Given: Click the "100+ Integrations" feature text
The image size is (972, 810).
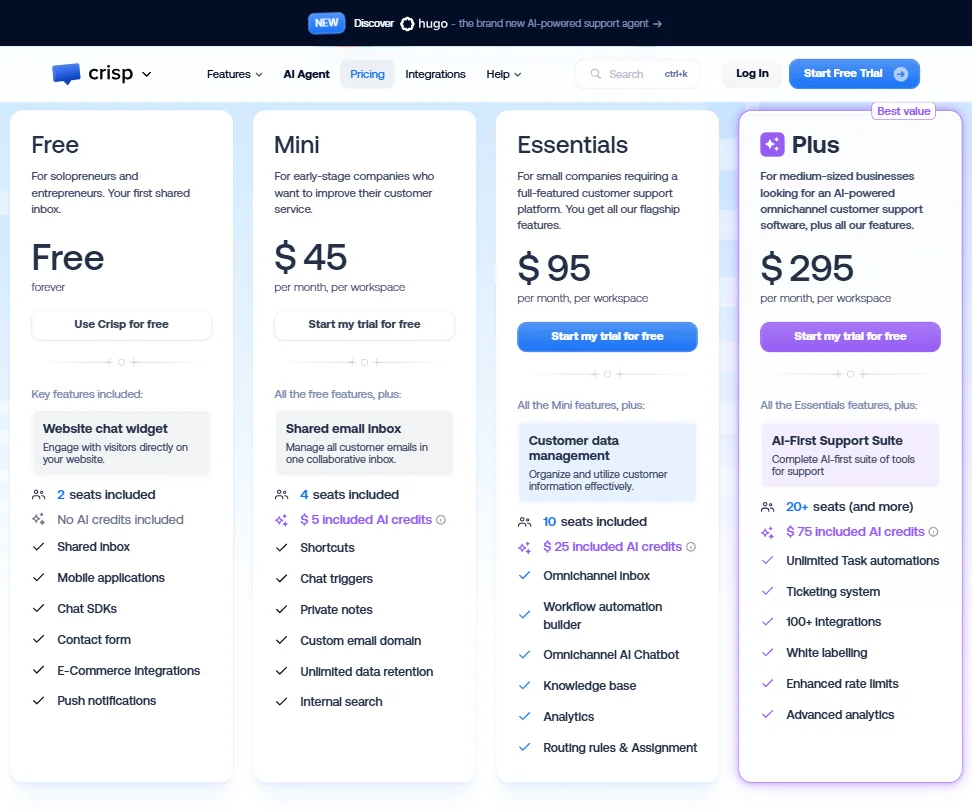Looking at the screenshot, I should (833, 622).
